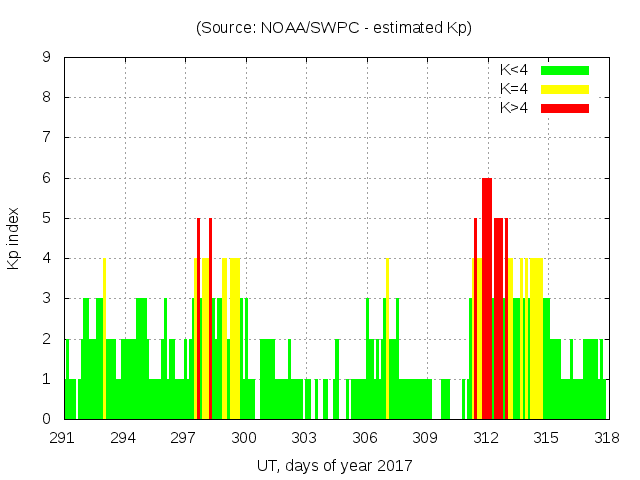Select x-axis tick label 312
Viewport: 640px width, 480px height.
(486, 438)
